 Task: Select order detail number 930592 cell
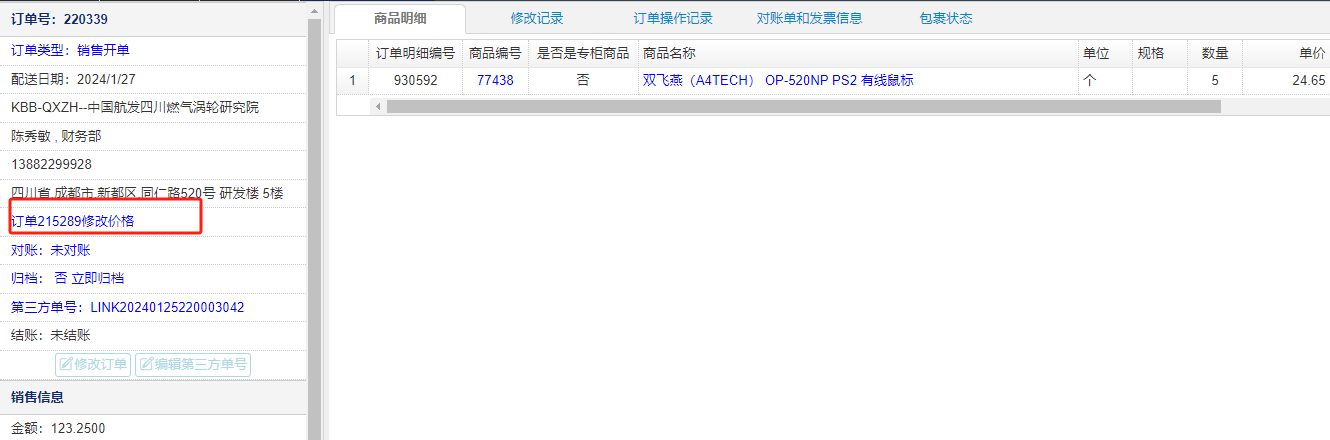[415, 80]
